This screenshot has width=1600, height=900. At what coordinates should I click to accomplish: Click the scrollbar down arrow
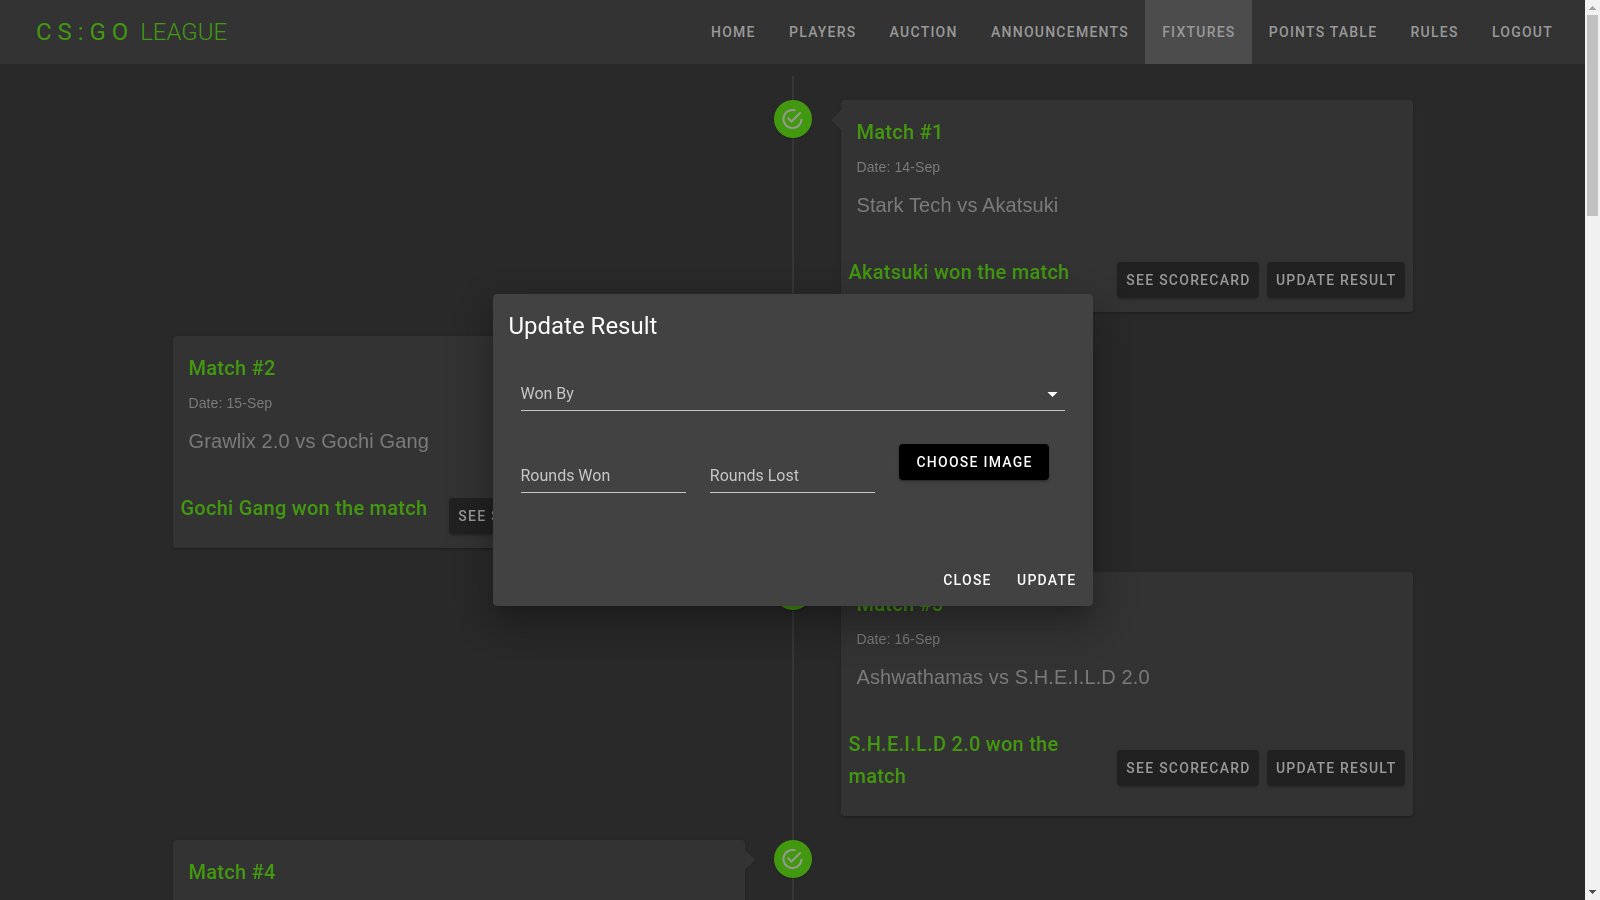click(x=1592, y=892)
